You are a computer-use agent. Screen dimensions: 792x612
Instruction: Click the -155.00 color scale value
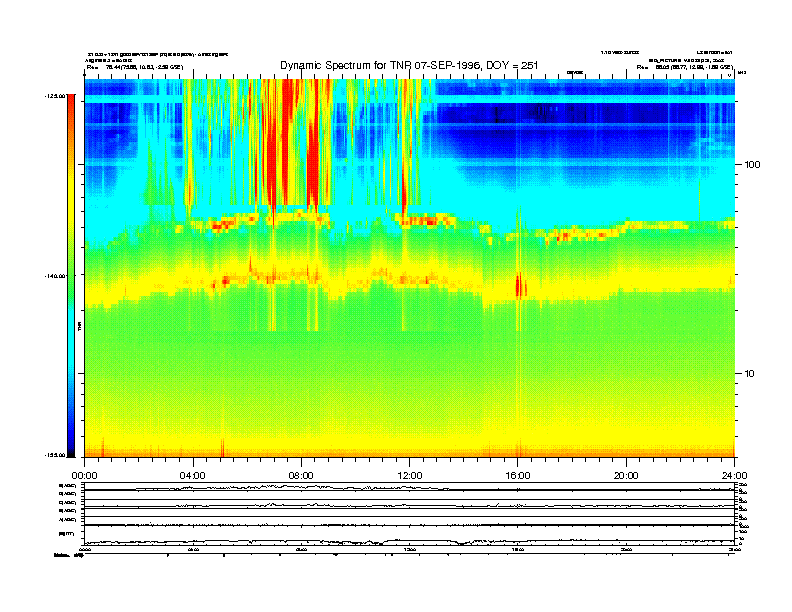pyautogui.click(x=55, y=455)
